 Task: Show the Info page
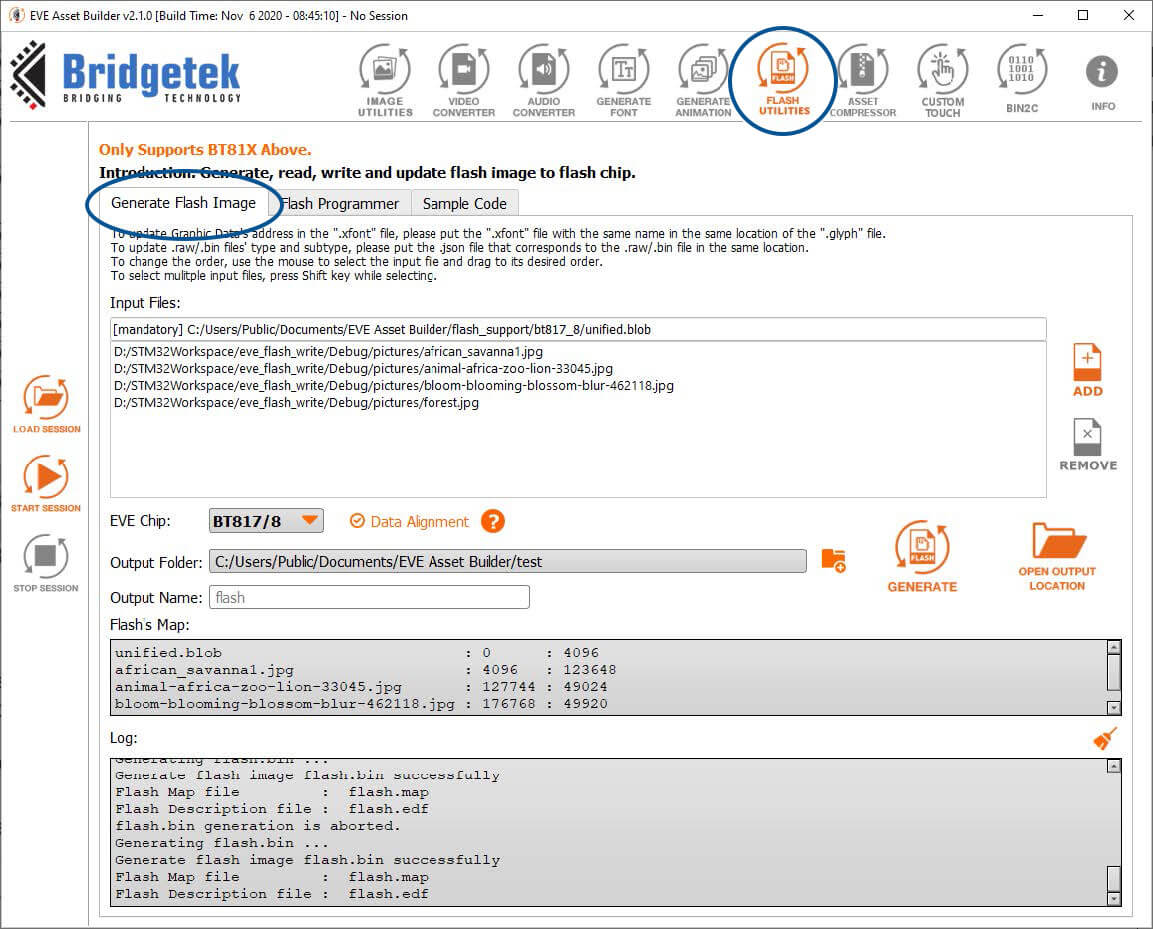click(1102, 83)
